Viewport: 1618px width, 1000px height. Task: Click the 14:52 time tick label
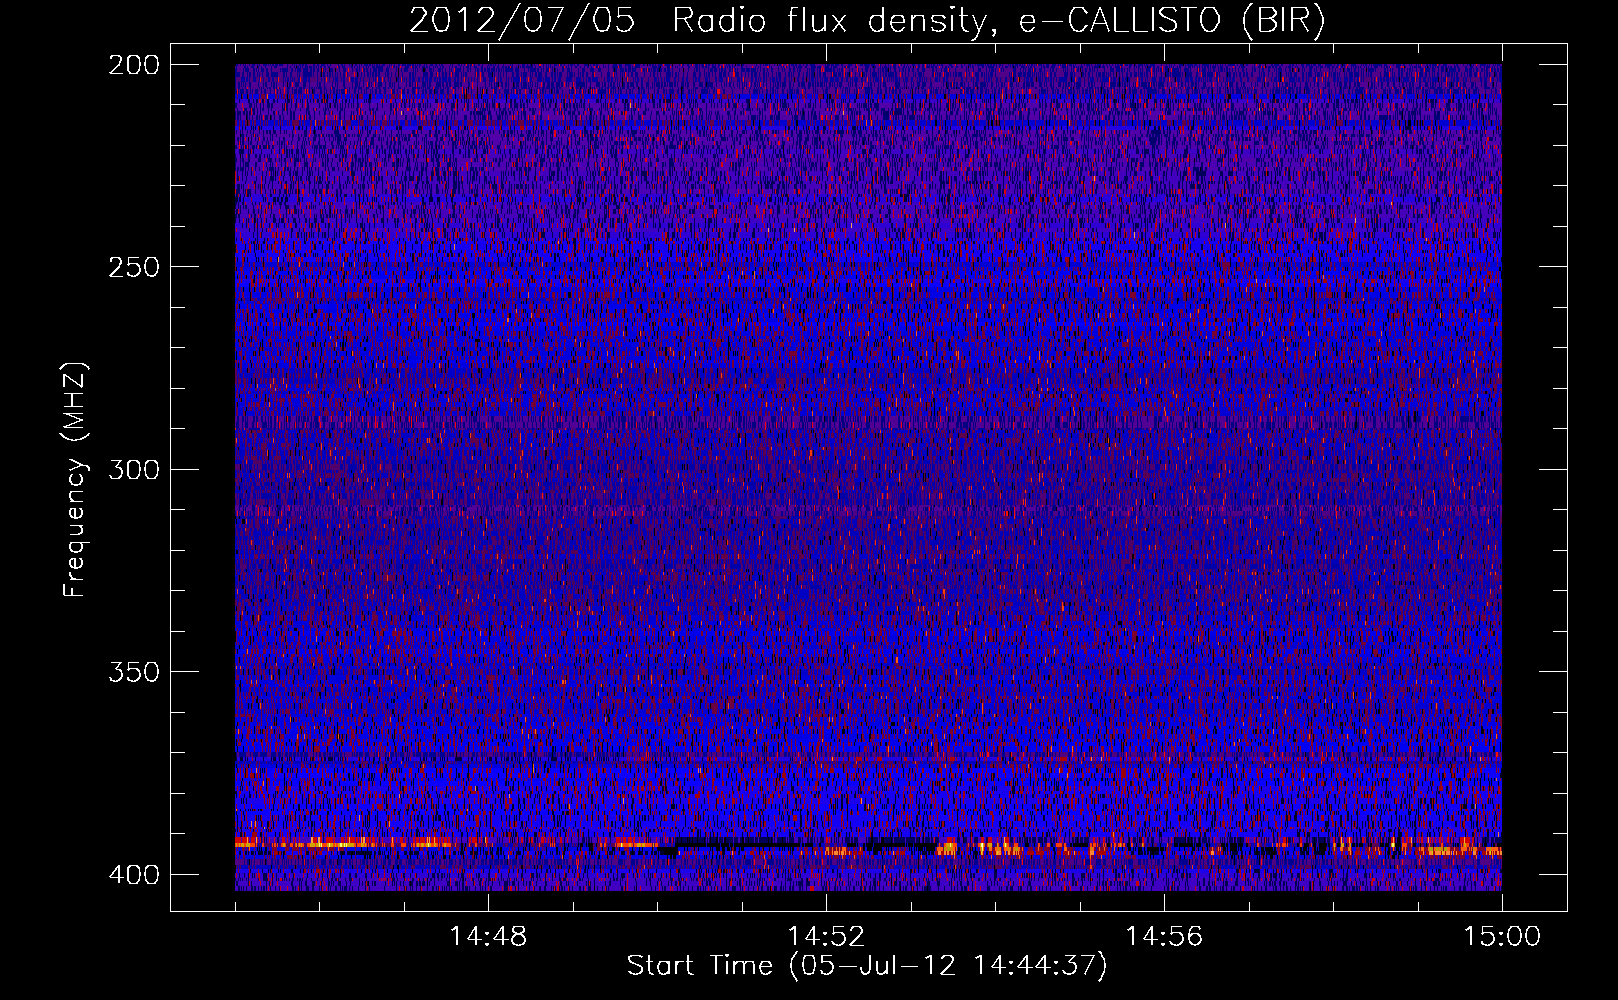click(x=826, y=937)
